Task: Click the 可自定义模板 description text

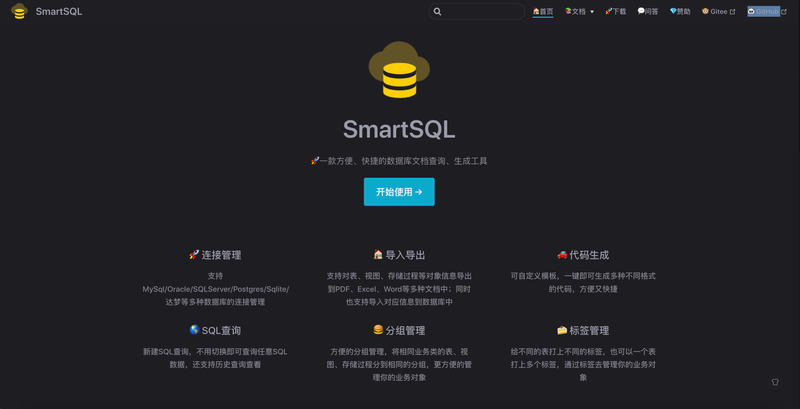Action: pyautogui.click(x=583, y=283)
